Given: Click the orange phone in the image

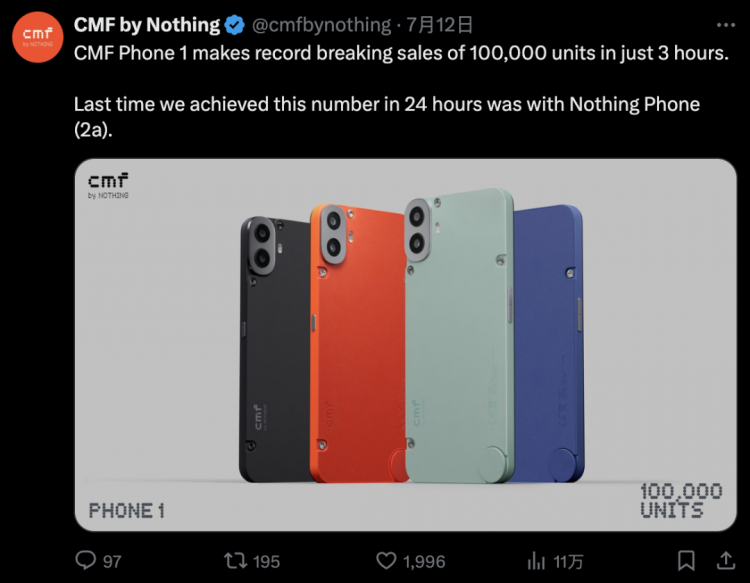Looking at the screenshot, I should pyautogui.click(x=359, y=342).
